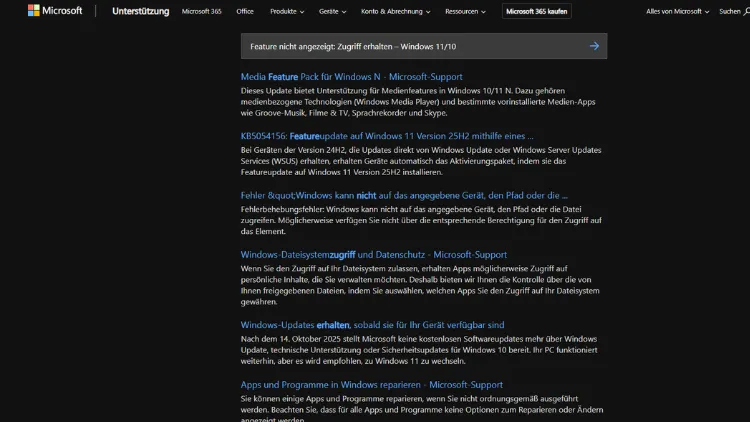Open the Microsoft 365 menu item
750x422 pixels.
click(x=201, y=11)
